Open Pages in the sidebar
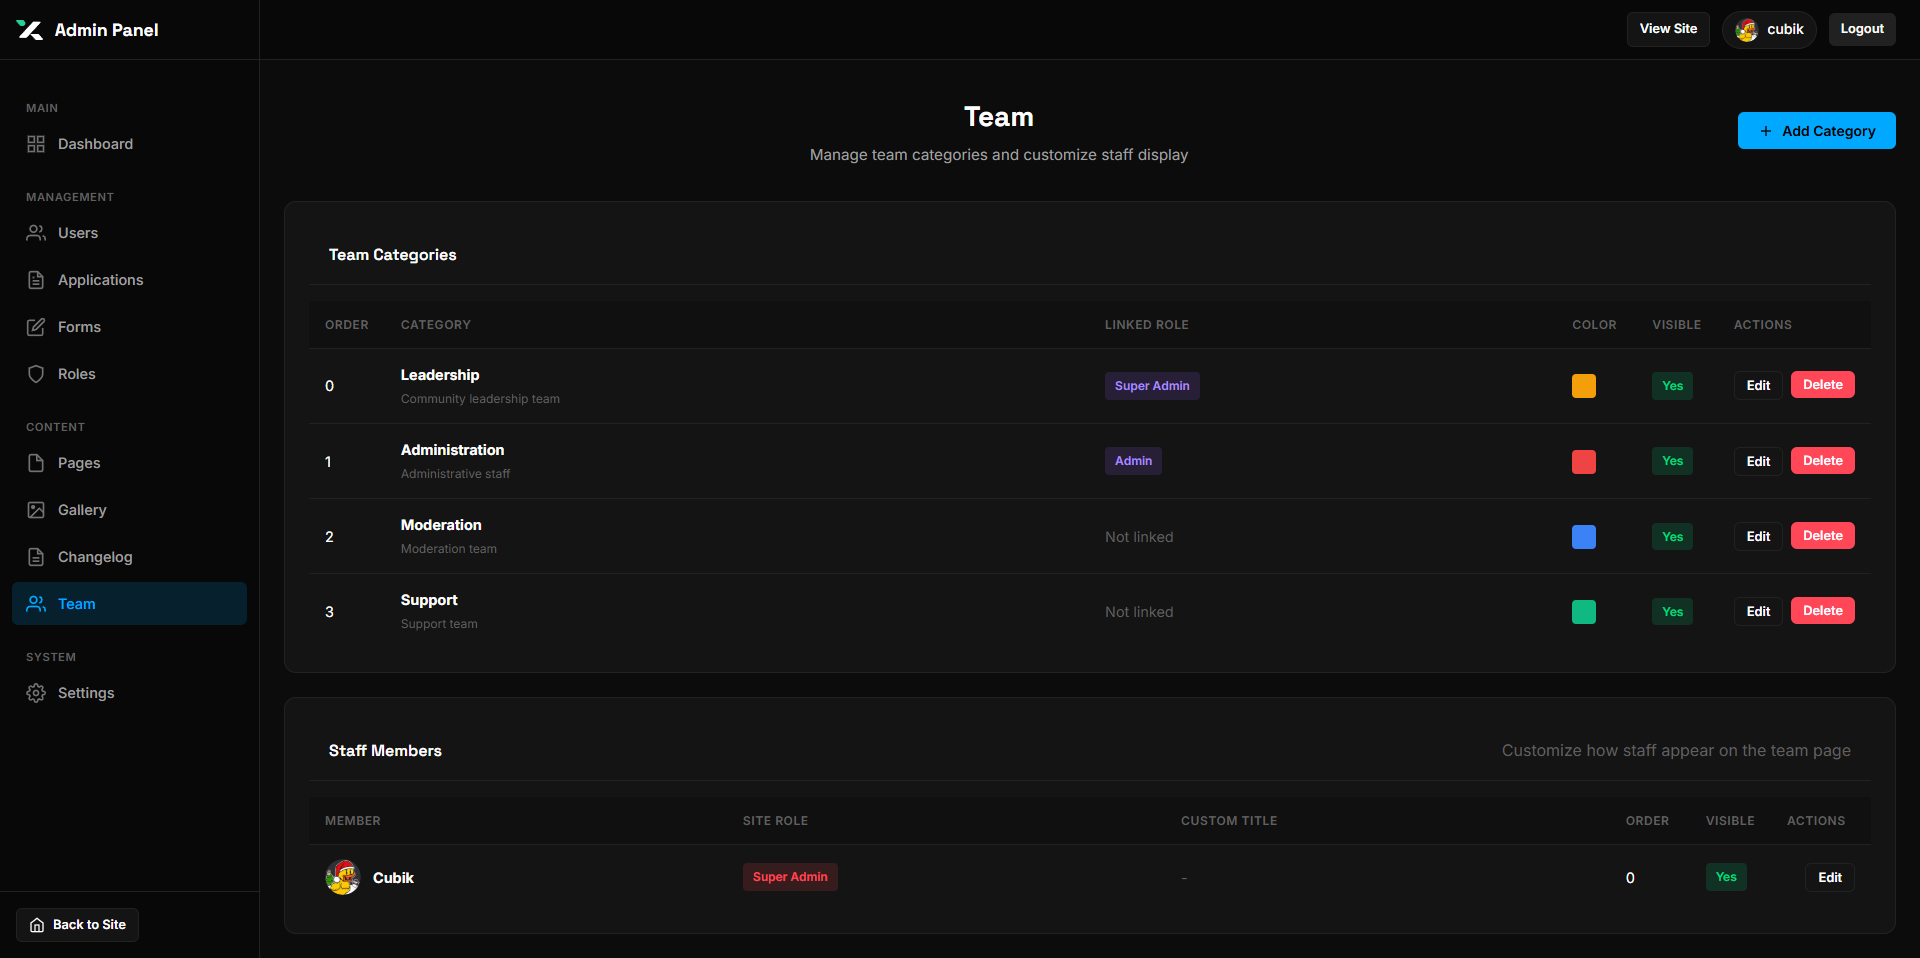This screenshot has width=1920, height=958. pos(130,463)
